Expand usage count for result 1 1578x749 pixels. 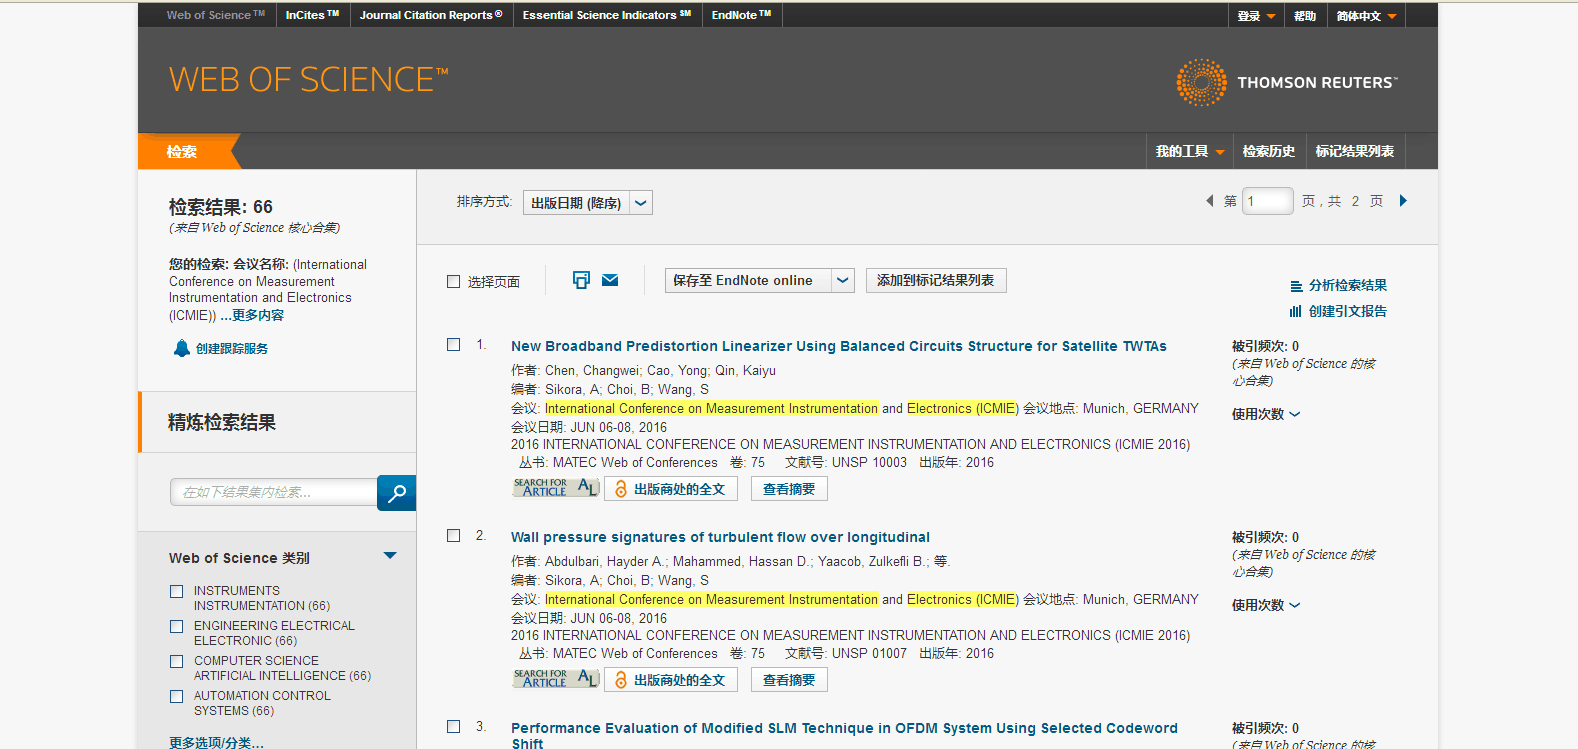[1266, 414]
